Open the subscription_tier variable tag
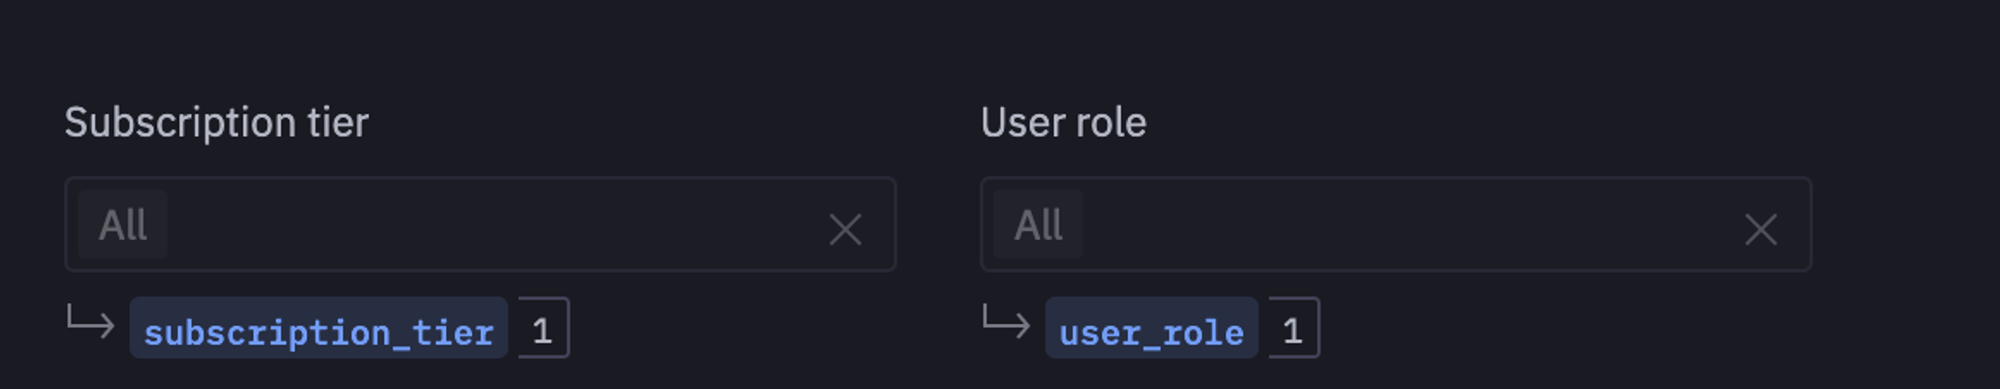 point(318,328)
